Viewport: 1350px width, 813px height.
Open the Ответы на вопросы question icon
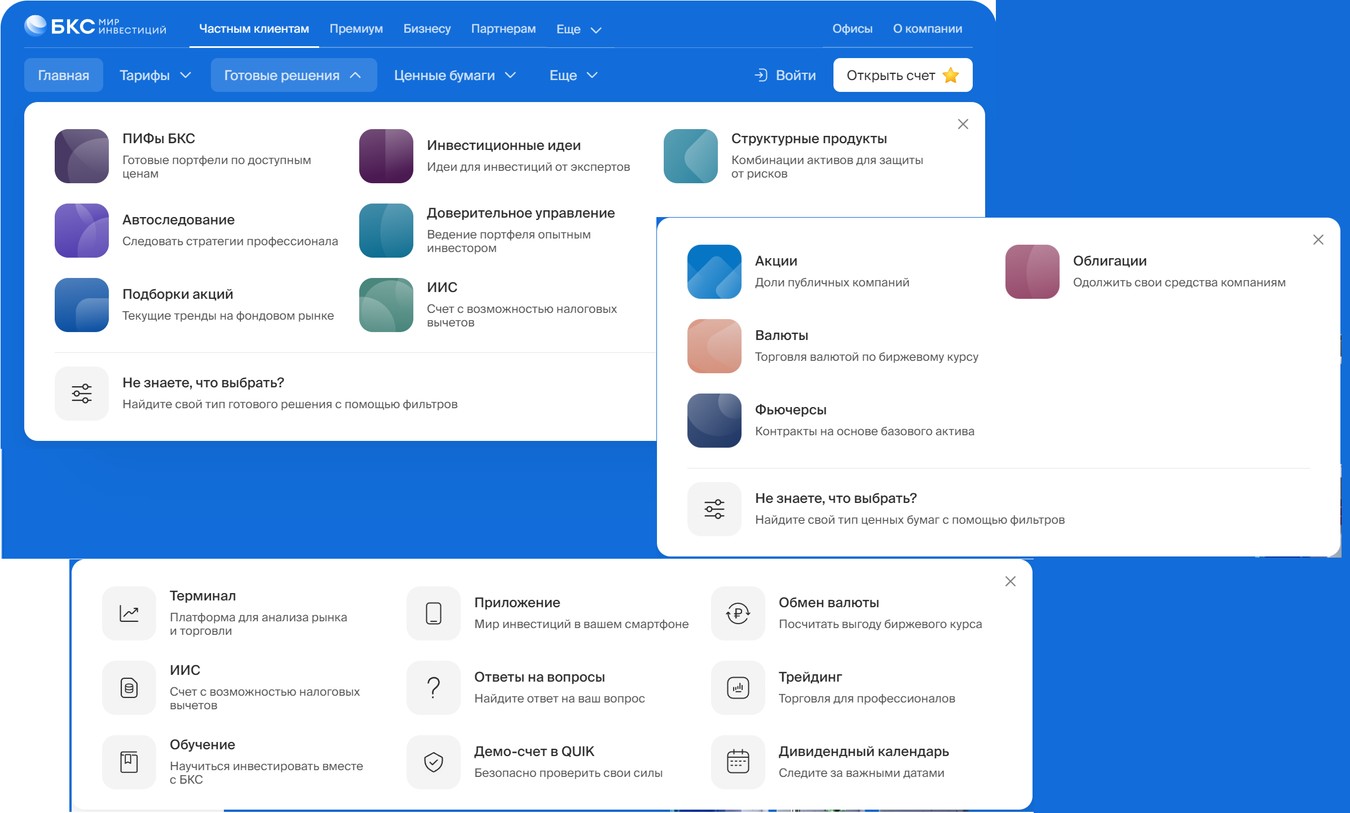pyautogui.click(x=433, y=688)
